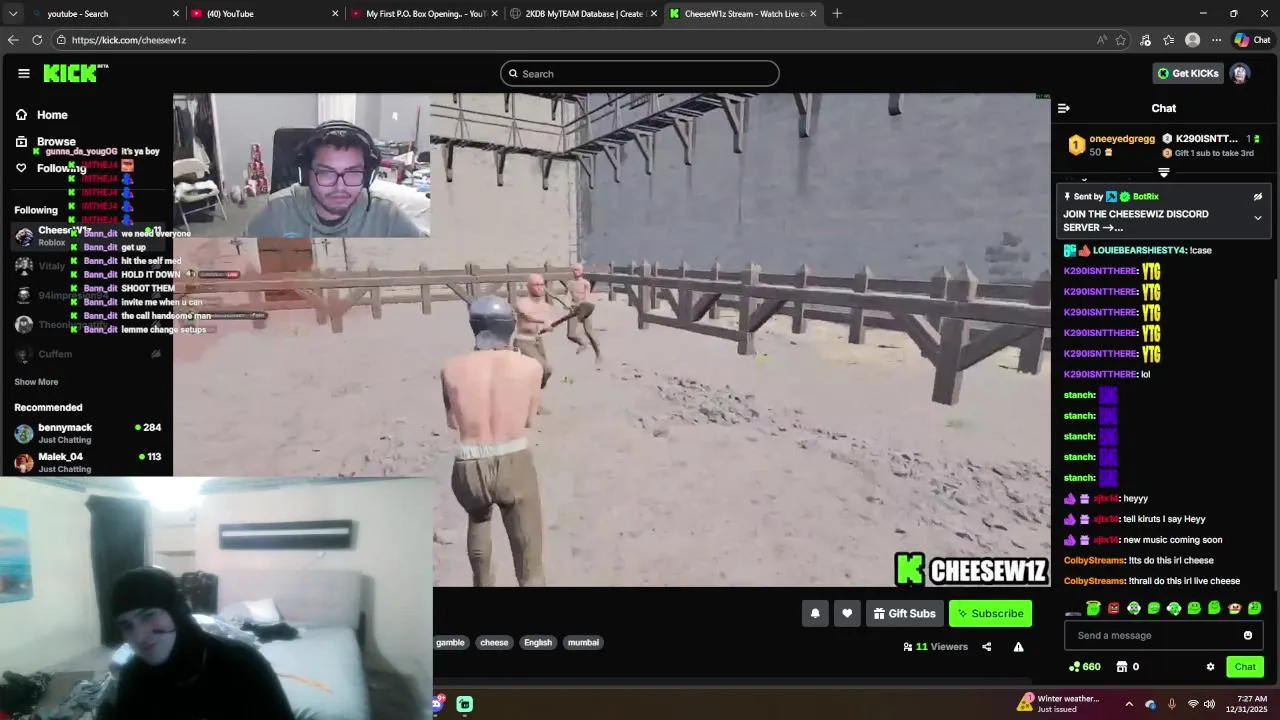The image size is (1280, 720).
Task: Click the Kick search field
Action: click(640, 74)
